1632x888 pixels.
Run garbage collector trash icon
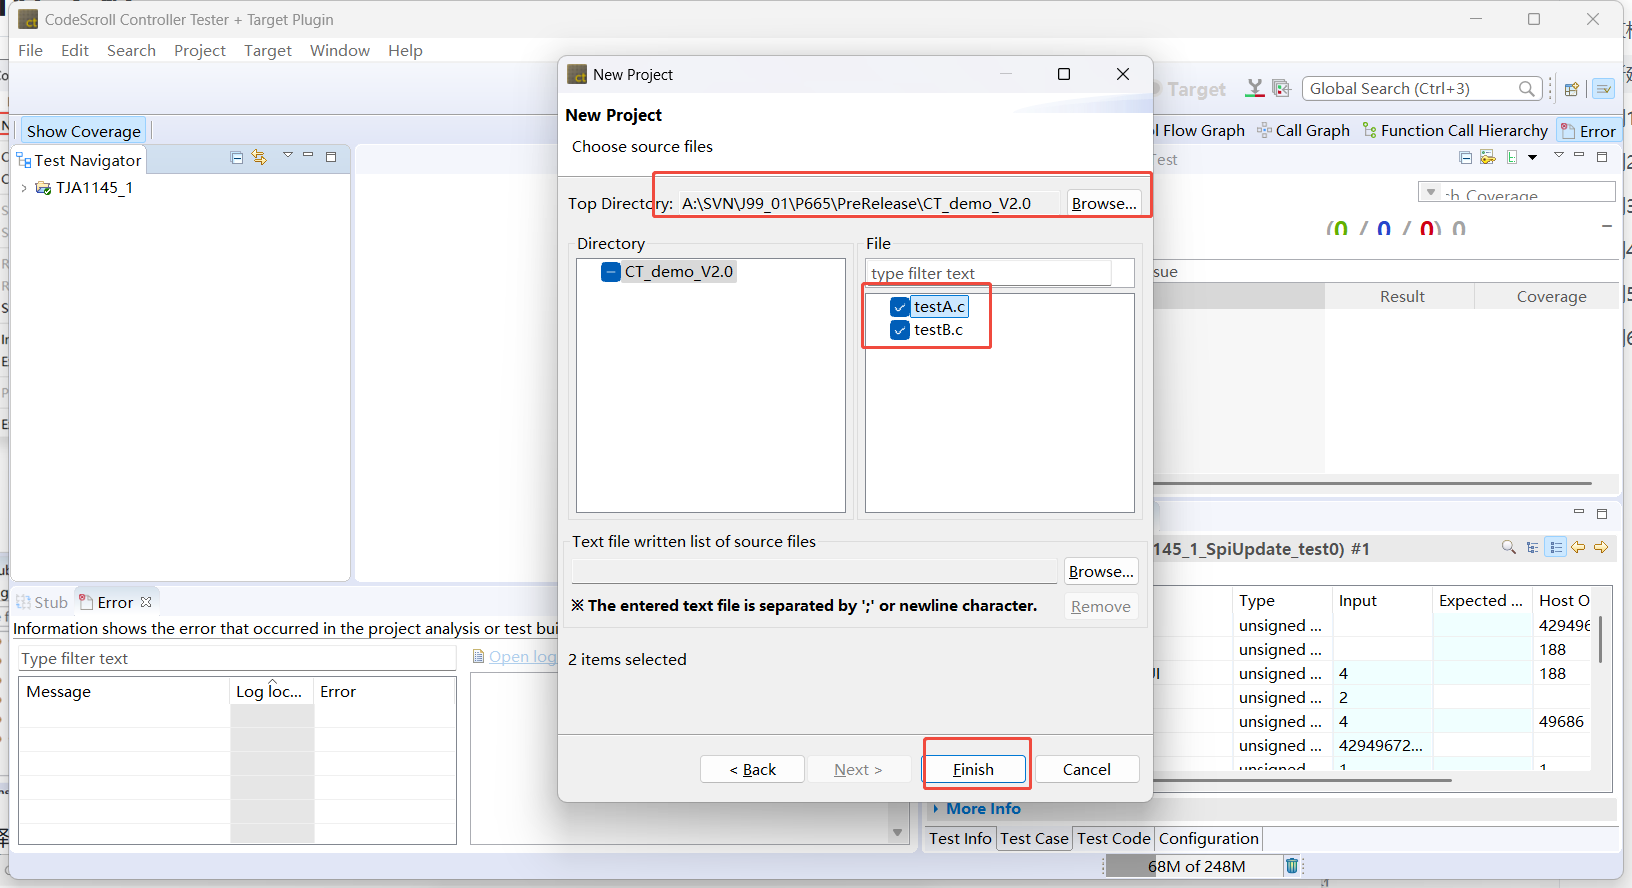(x=1292, y=866)
